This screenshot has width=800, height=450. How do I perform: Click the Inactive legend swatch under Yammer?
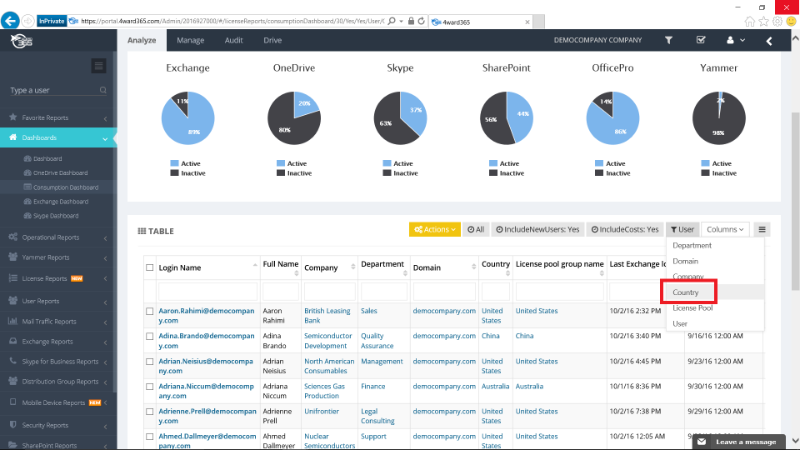coord(705,173)
